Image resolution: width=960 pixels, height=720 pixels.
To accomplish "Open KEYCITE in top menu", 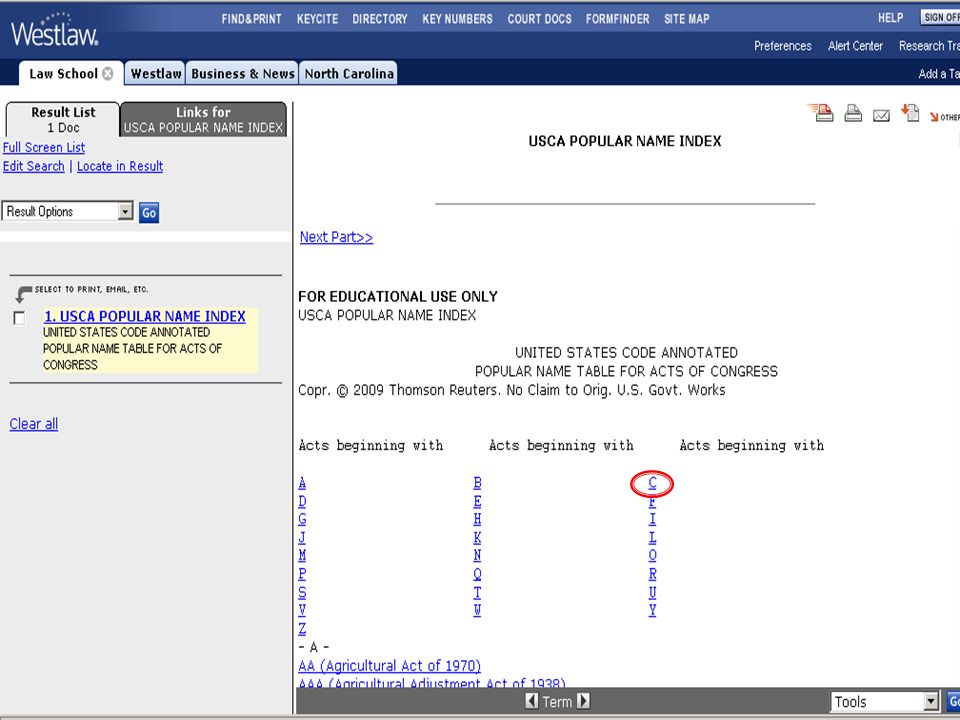I will tap(317, 19).
